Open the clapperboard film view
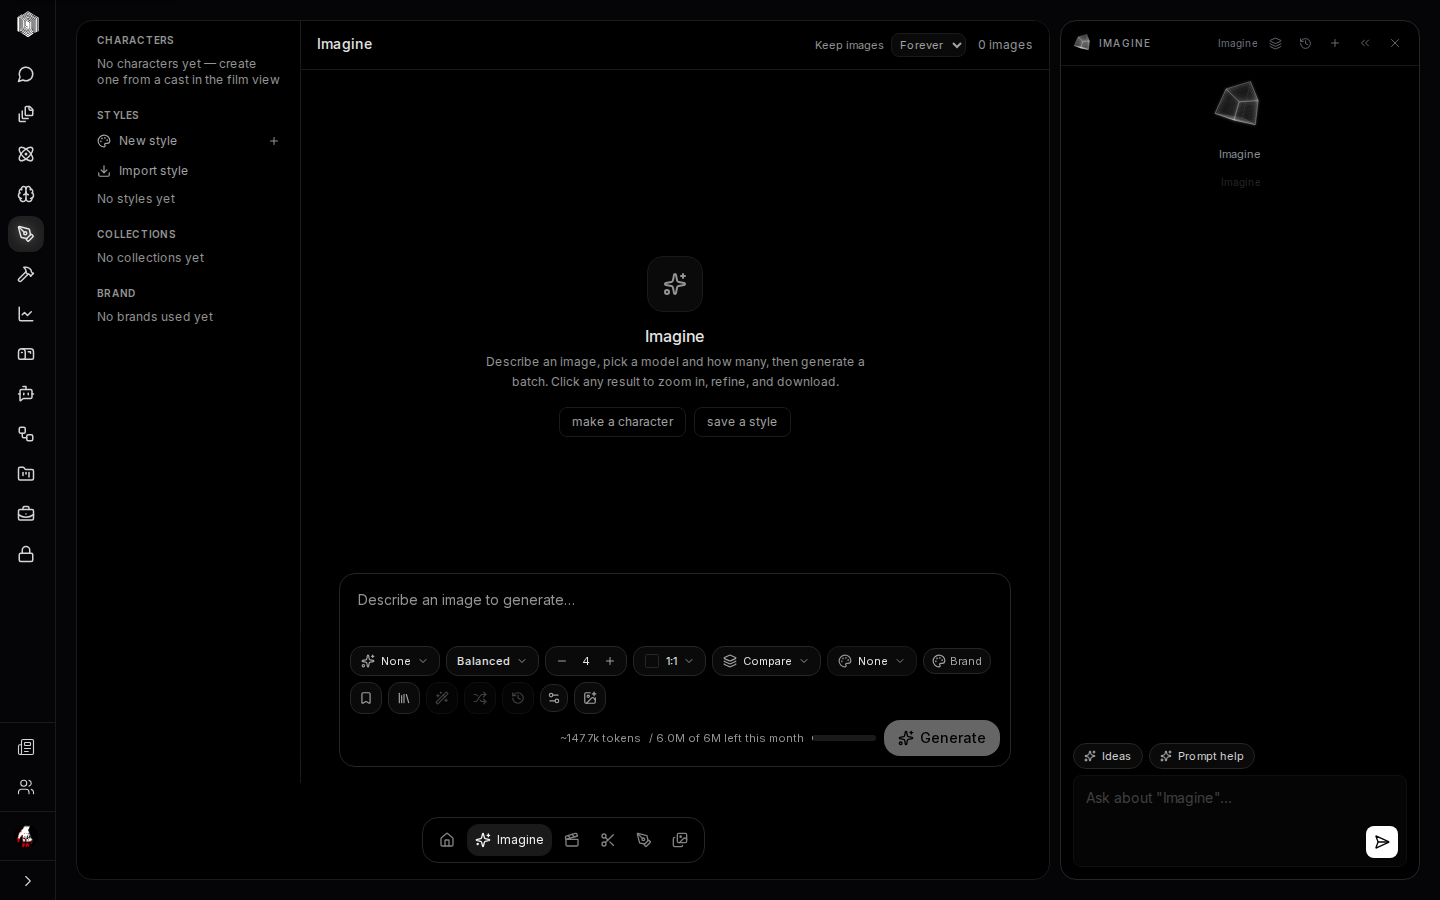This screenshot has width=1440, height=900. [x=572, y=840]
